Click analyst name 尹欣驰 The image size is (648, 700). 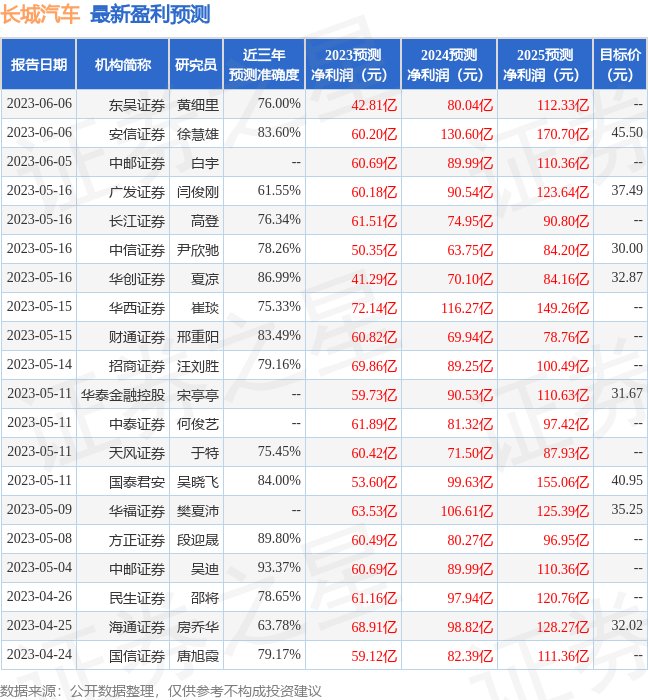point(198,250)
